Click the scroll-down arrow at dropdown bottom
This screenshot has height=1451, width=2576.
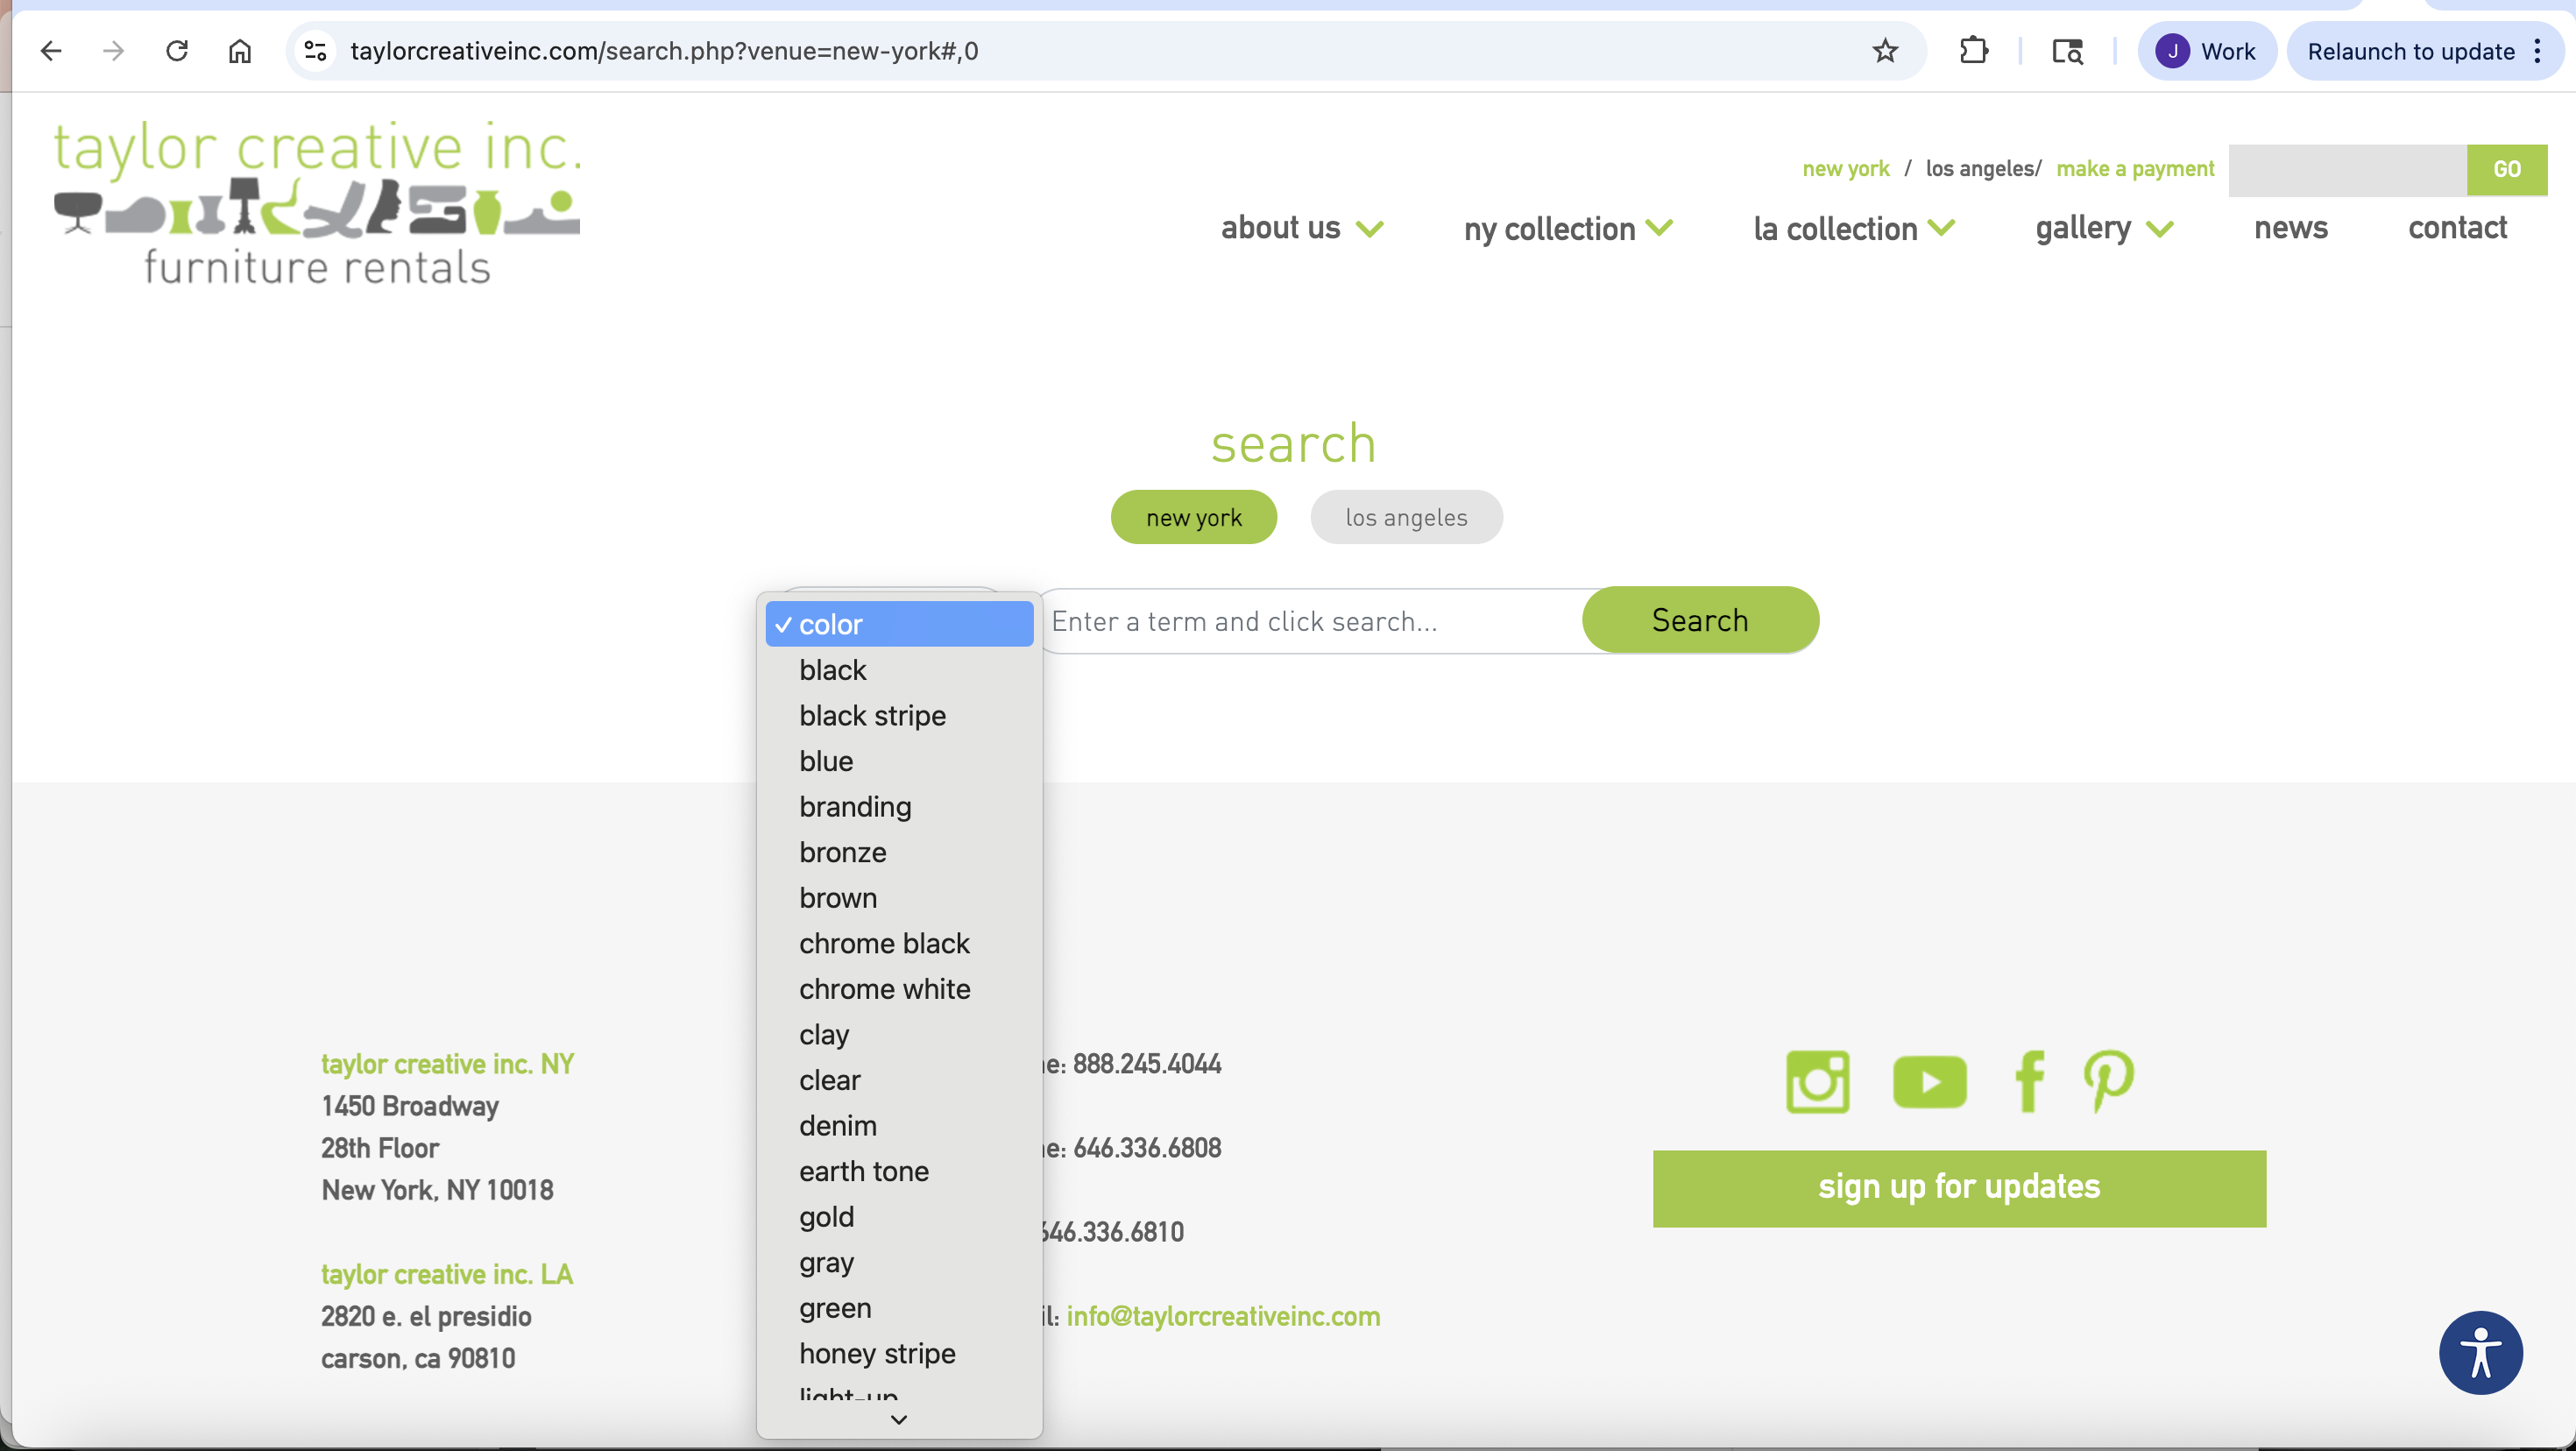(x=899, y=1419)
